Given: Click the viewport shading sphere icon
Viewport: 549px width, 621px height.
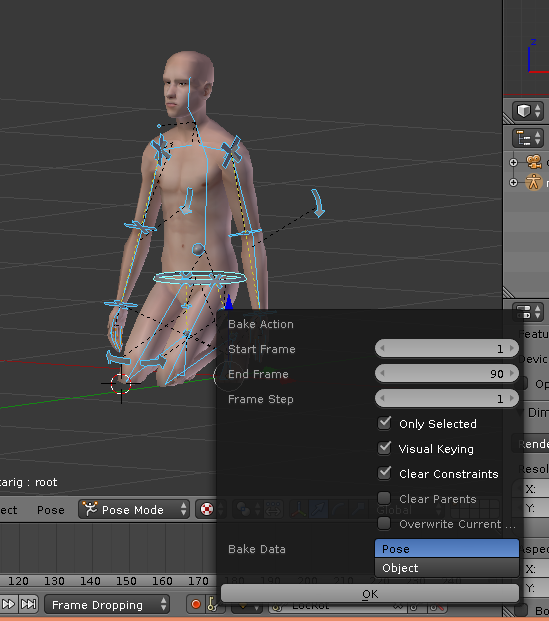Looking at the screenshot, I should (207, 509).
